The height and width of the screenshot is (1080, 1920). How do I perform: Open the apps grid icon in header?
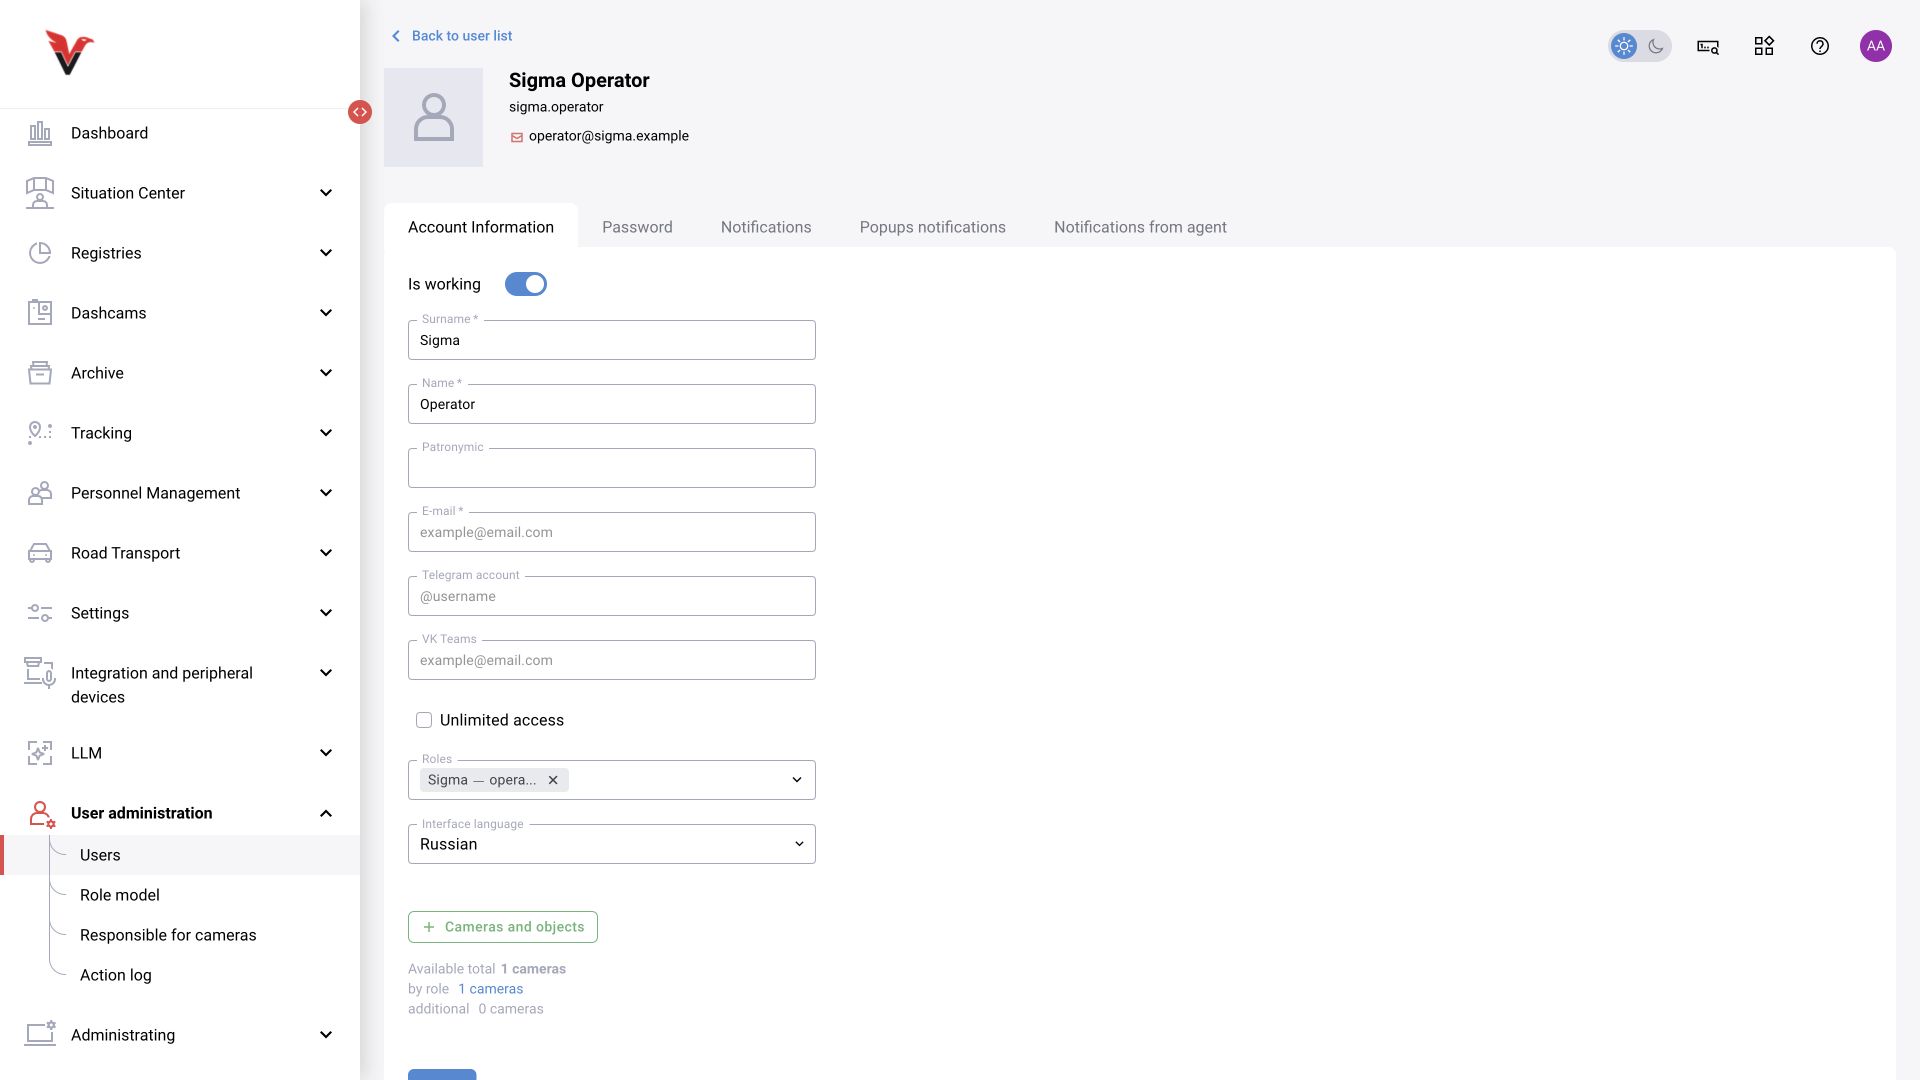point(1764,46)
